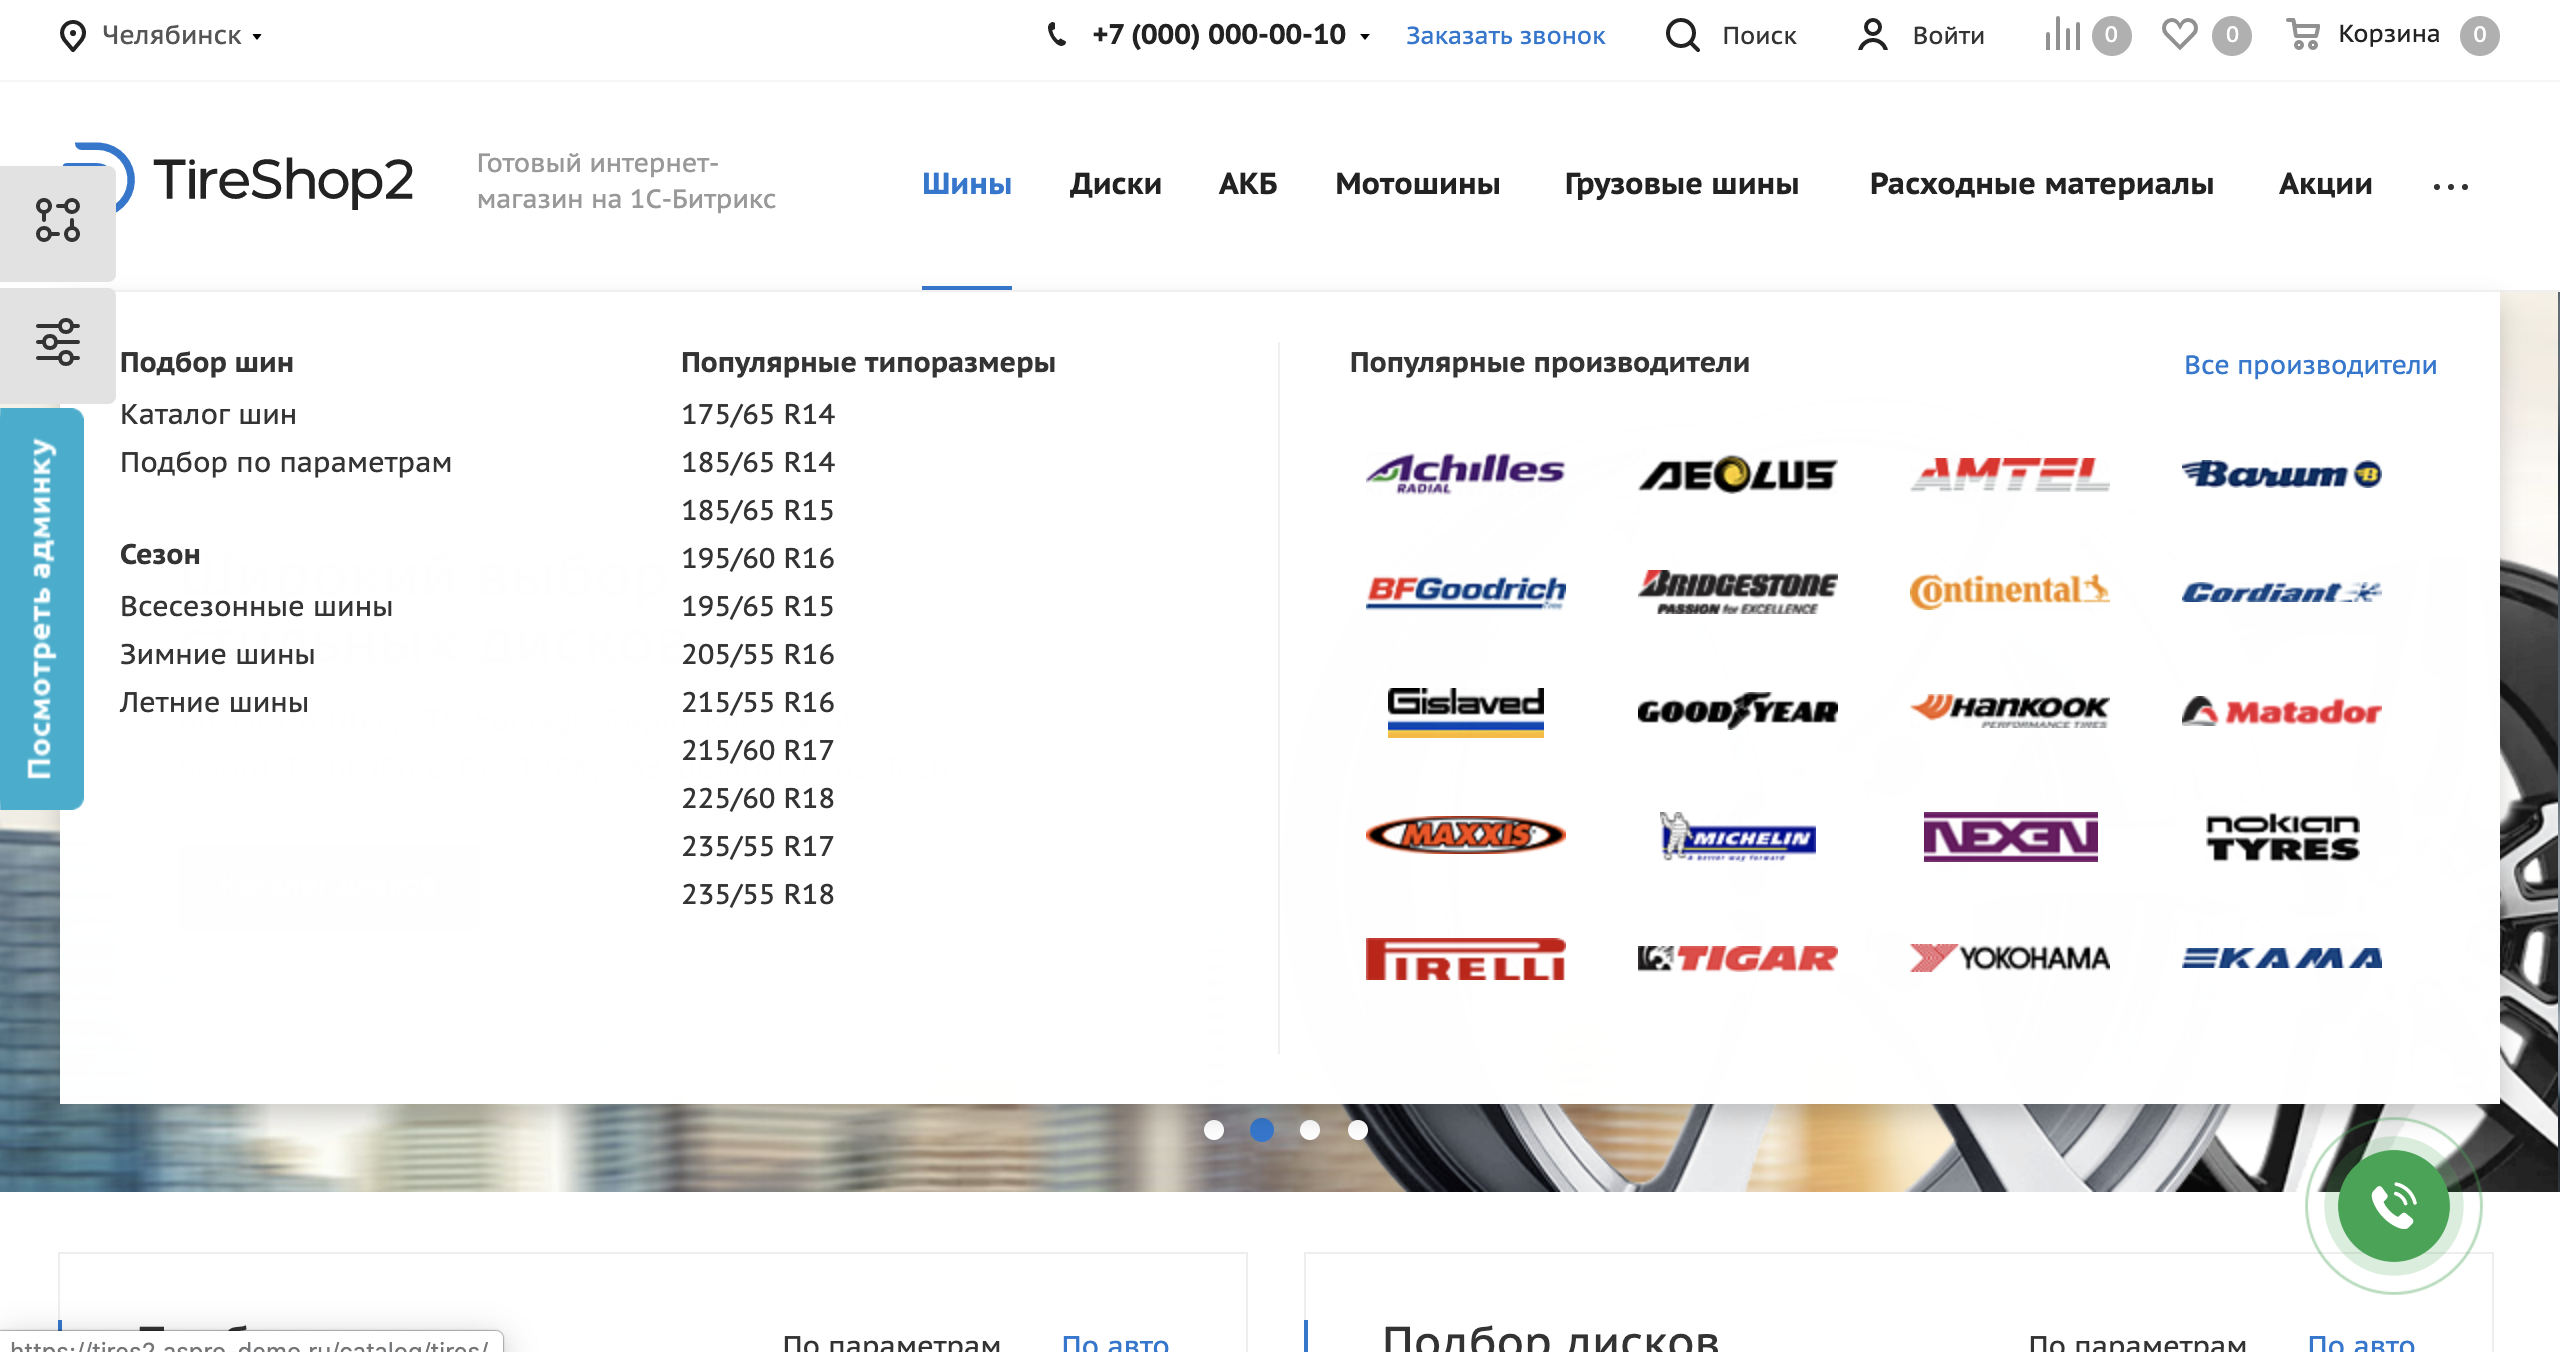2560x1352 pixels.
Task: Open search with the magnifier icon
Action: (x=1682, y=35)
